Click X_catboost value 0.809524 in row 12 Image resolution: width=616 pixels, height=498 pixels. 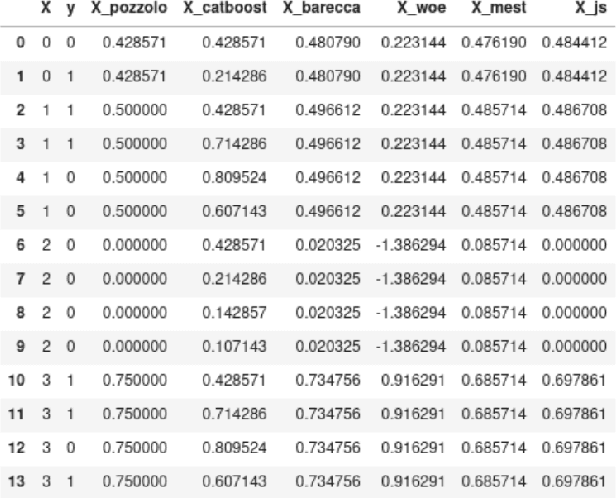tap(235, 447)
